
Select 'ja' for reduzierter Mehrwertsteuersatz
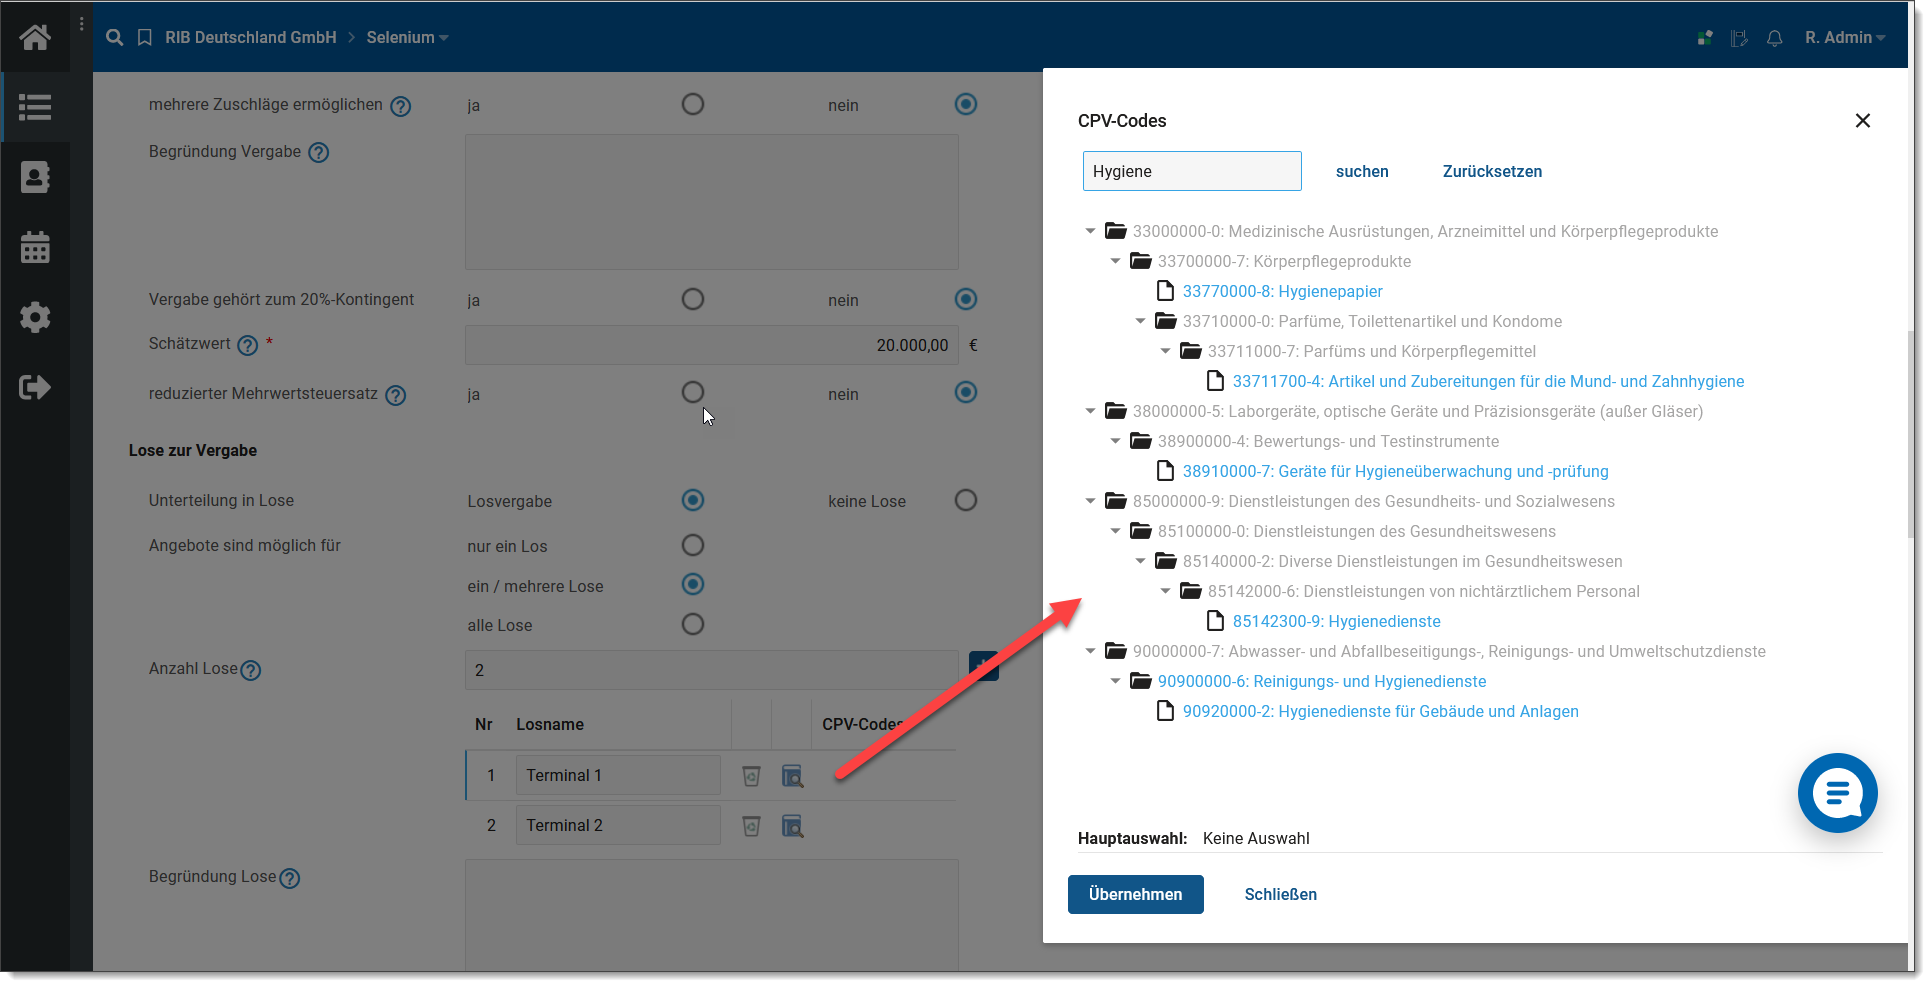point(692,392)
